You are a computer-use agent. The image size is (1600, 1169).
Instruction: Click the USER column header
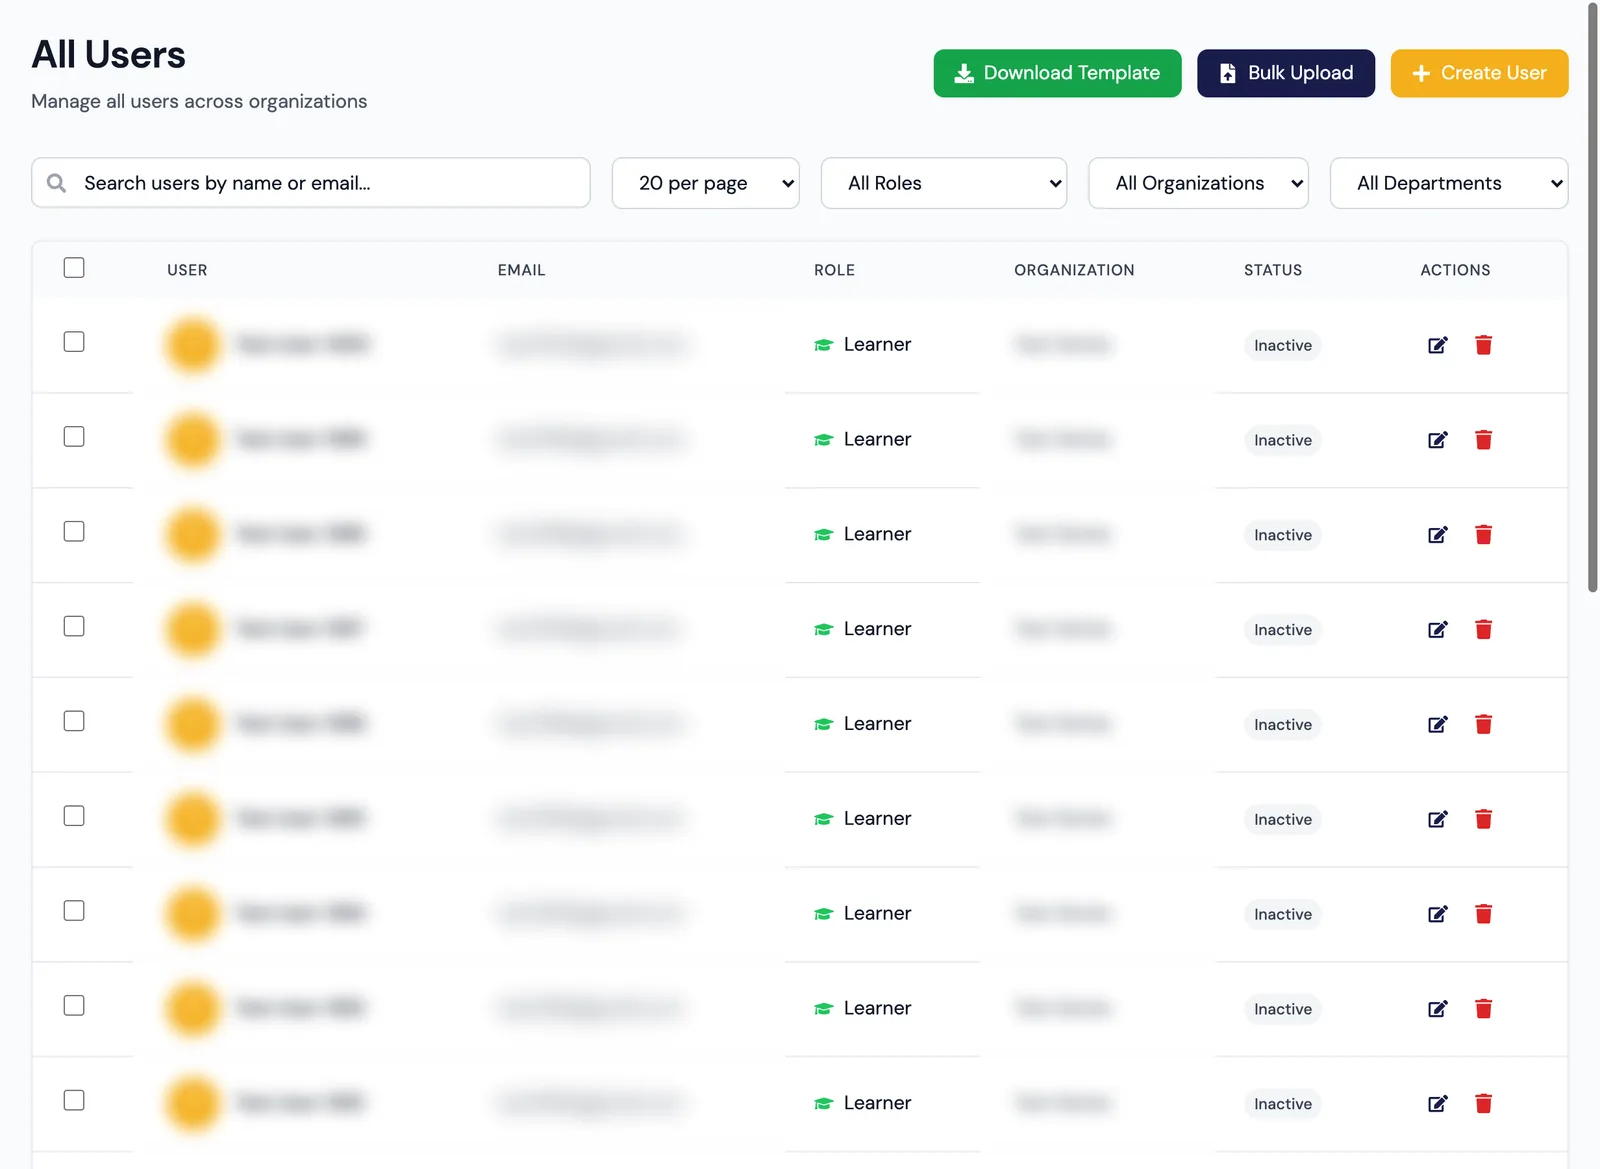187,270
